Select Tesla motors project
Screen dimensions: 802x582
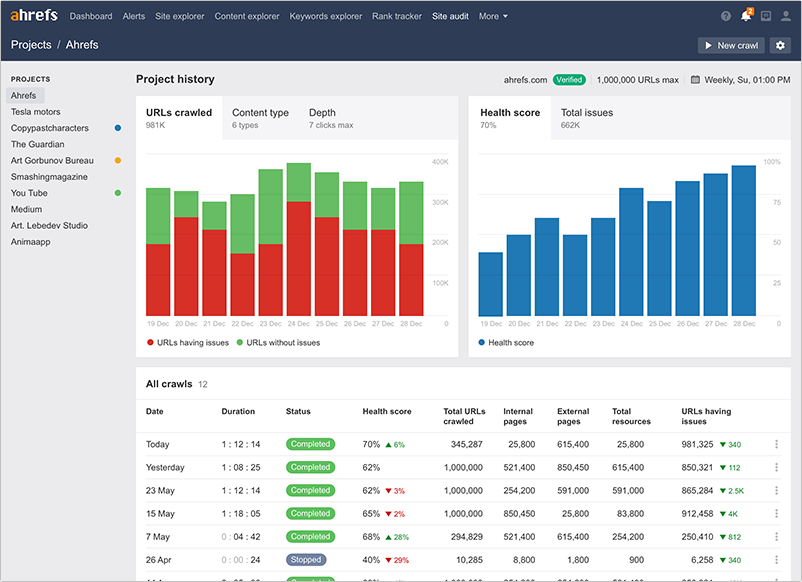36,112
